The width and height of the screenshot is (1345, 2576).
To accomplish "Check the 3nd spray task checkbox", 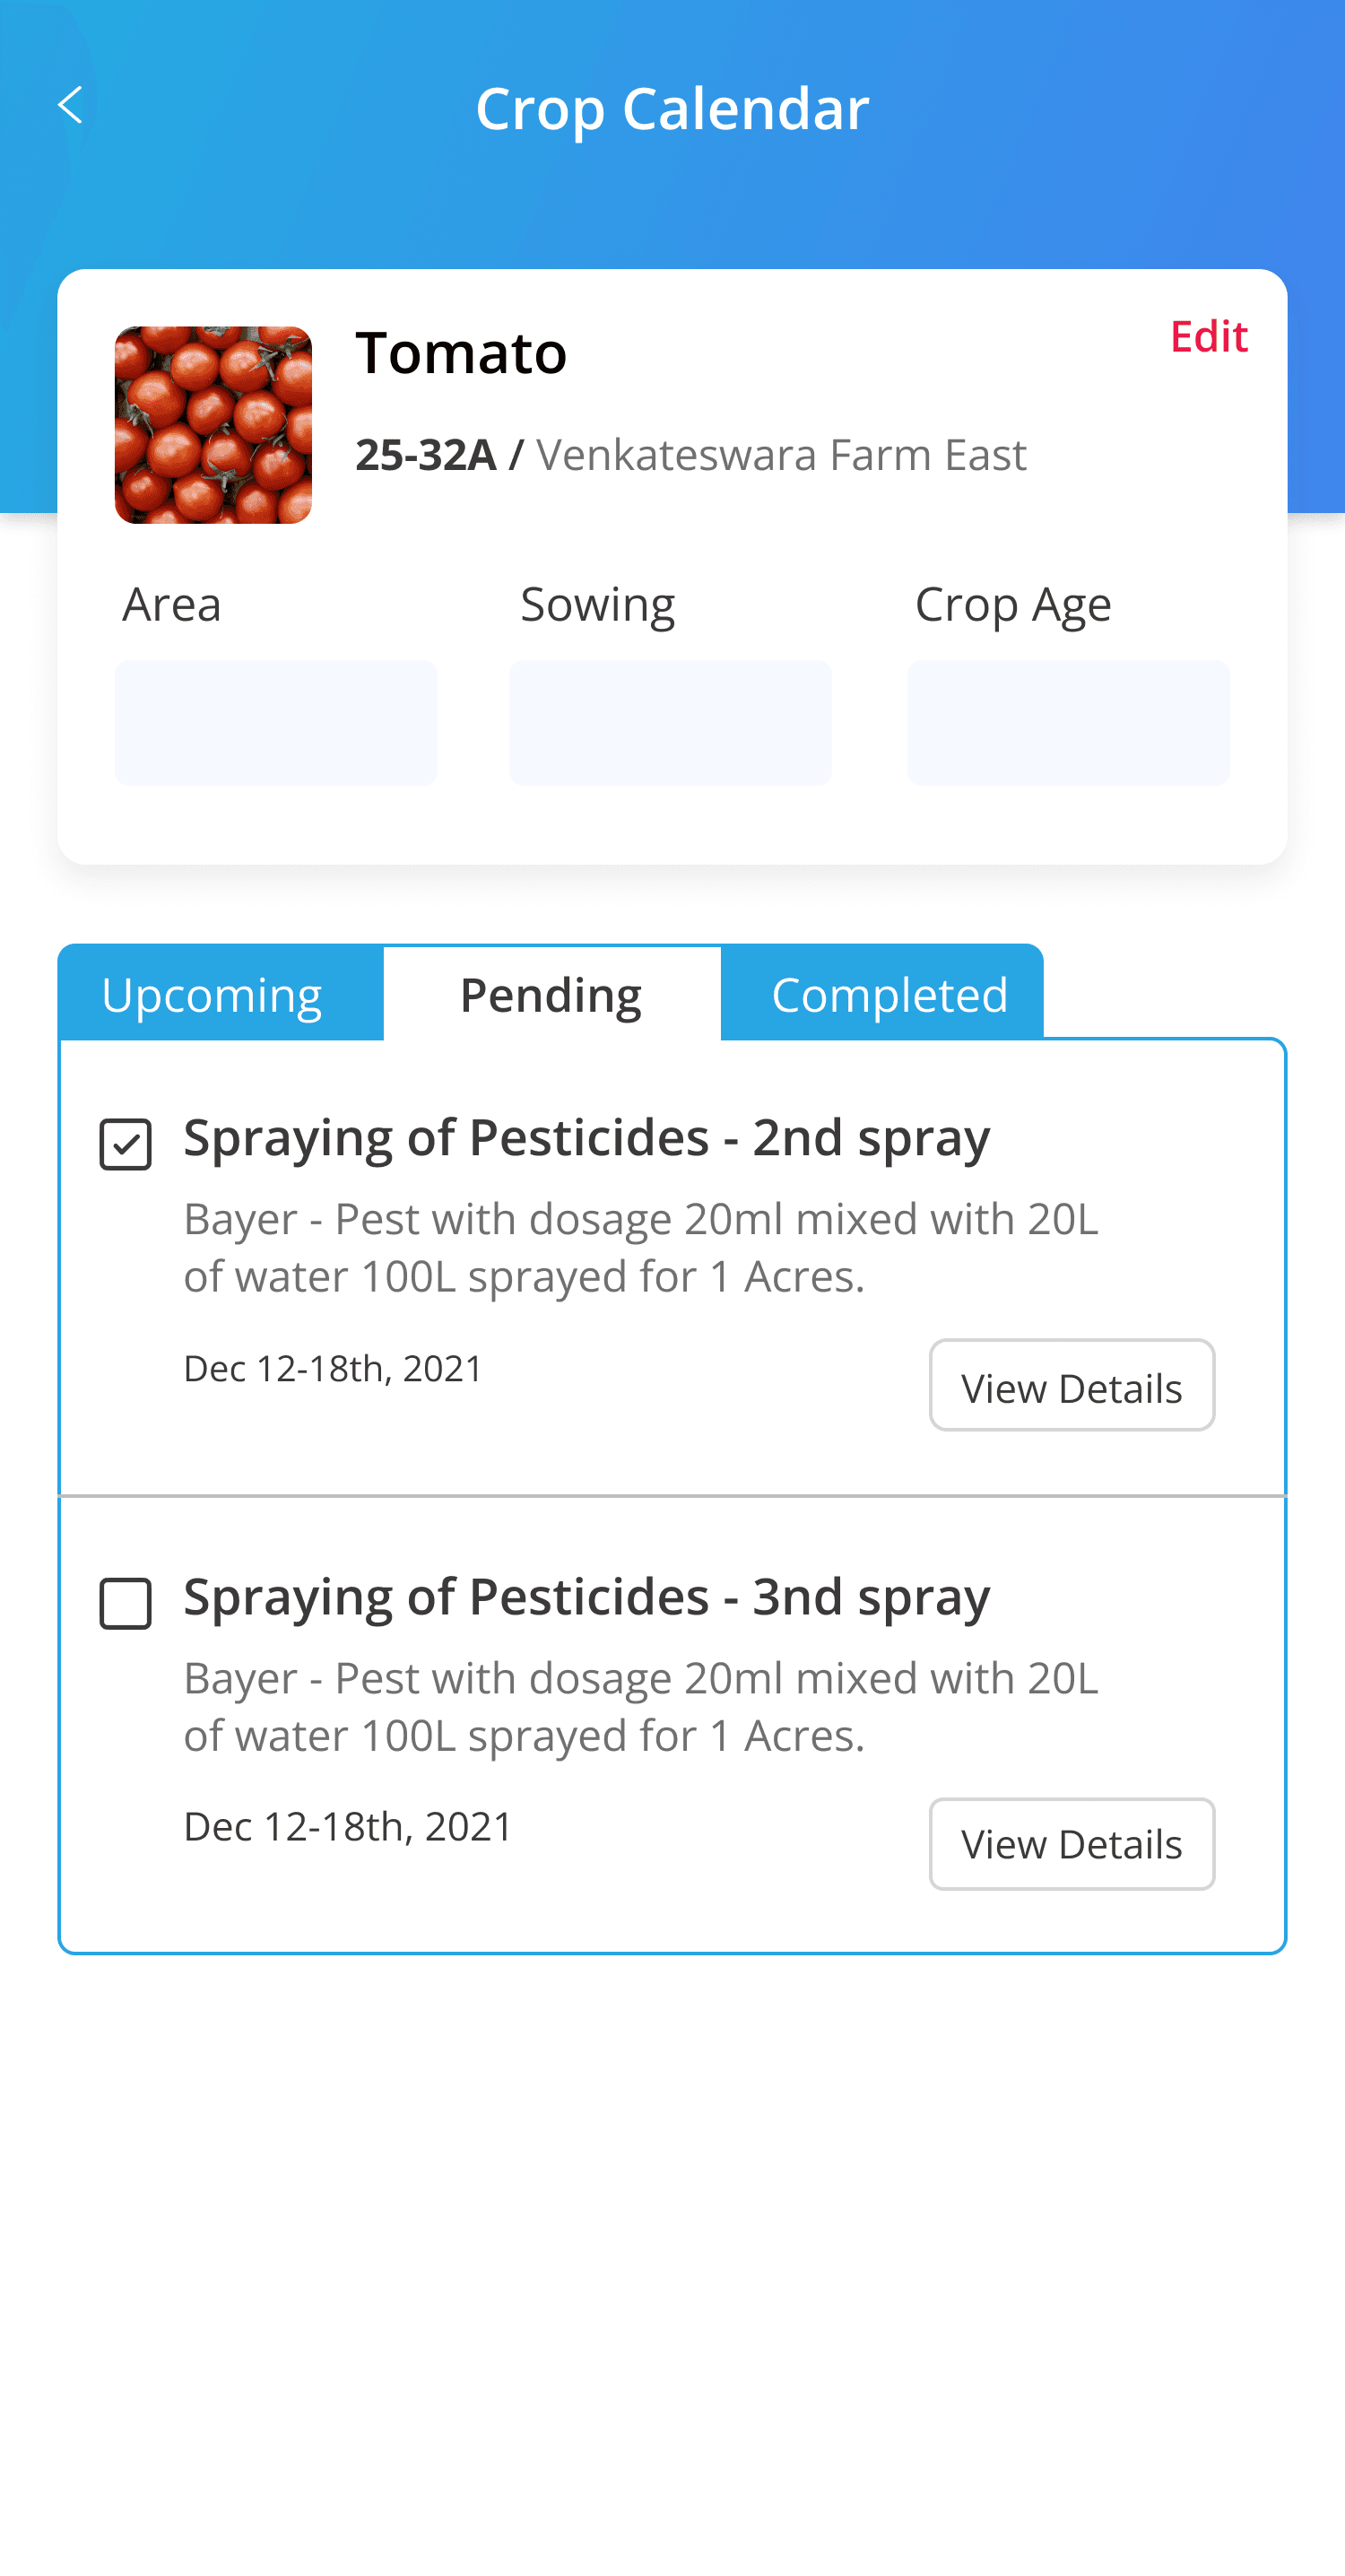I will coord(126,1604).
